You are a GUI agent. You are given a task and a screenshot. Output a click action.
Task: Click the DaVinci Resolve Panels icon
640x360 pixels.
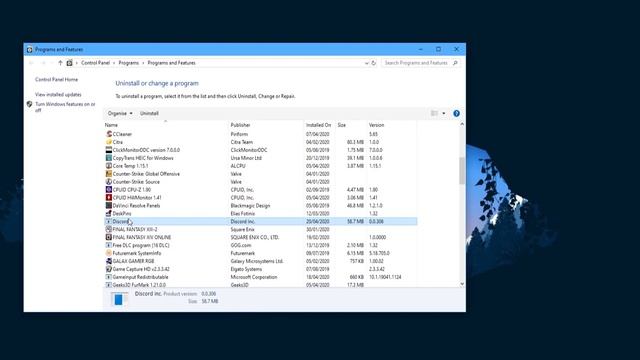(109, 205)
